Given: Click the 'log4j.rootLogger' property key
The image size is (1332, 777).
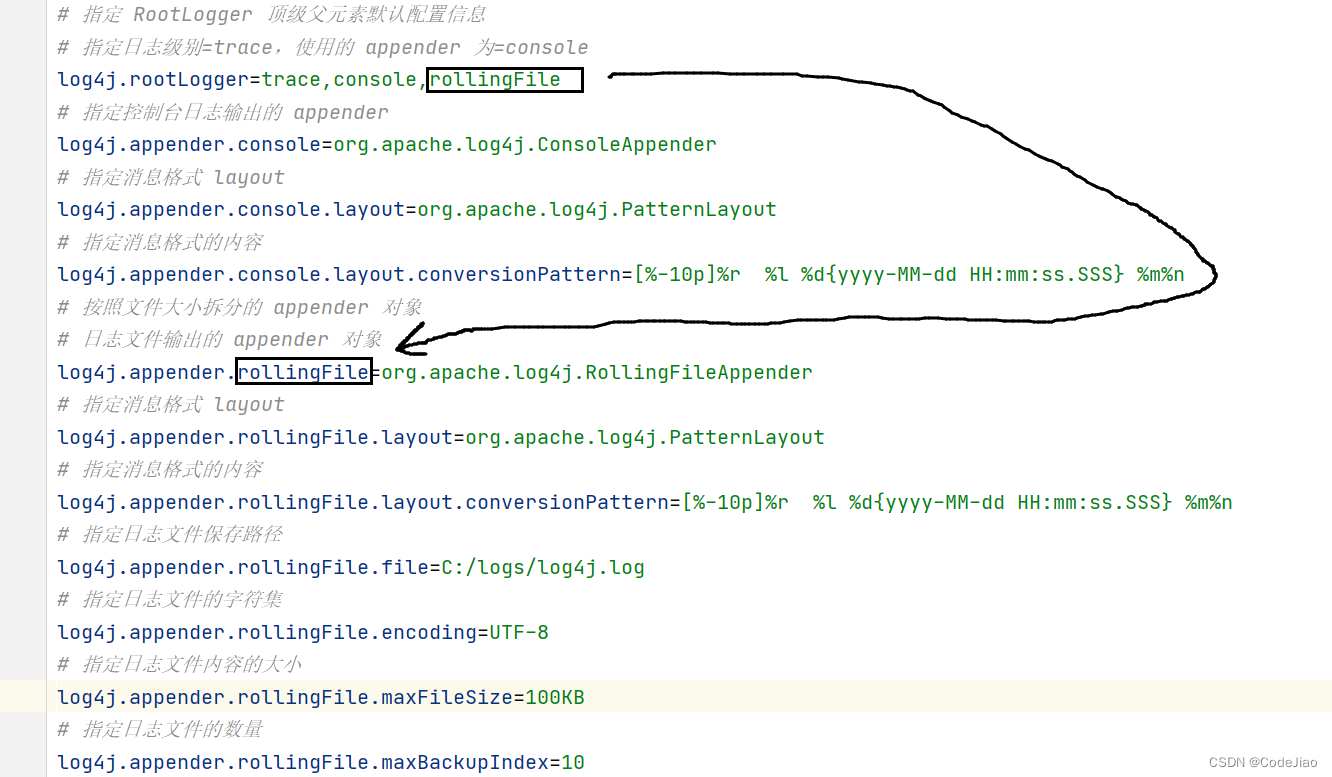Looking at the screenshot, I should pyautogui.click(x=153, y=80).
